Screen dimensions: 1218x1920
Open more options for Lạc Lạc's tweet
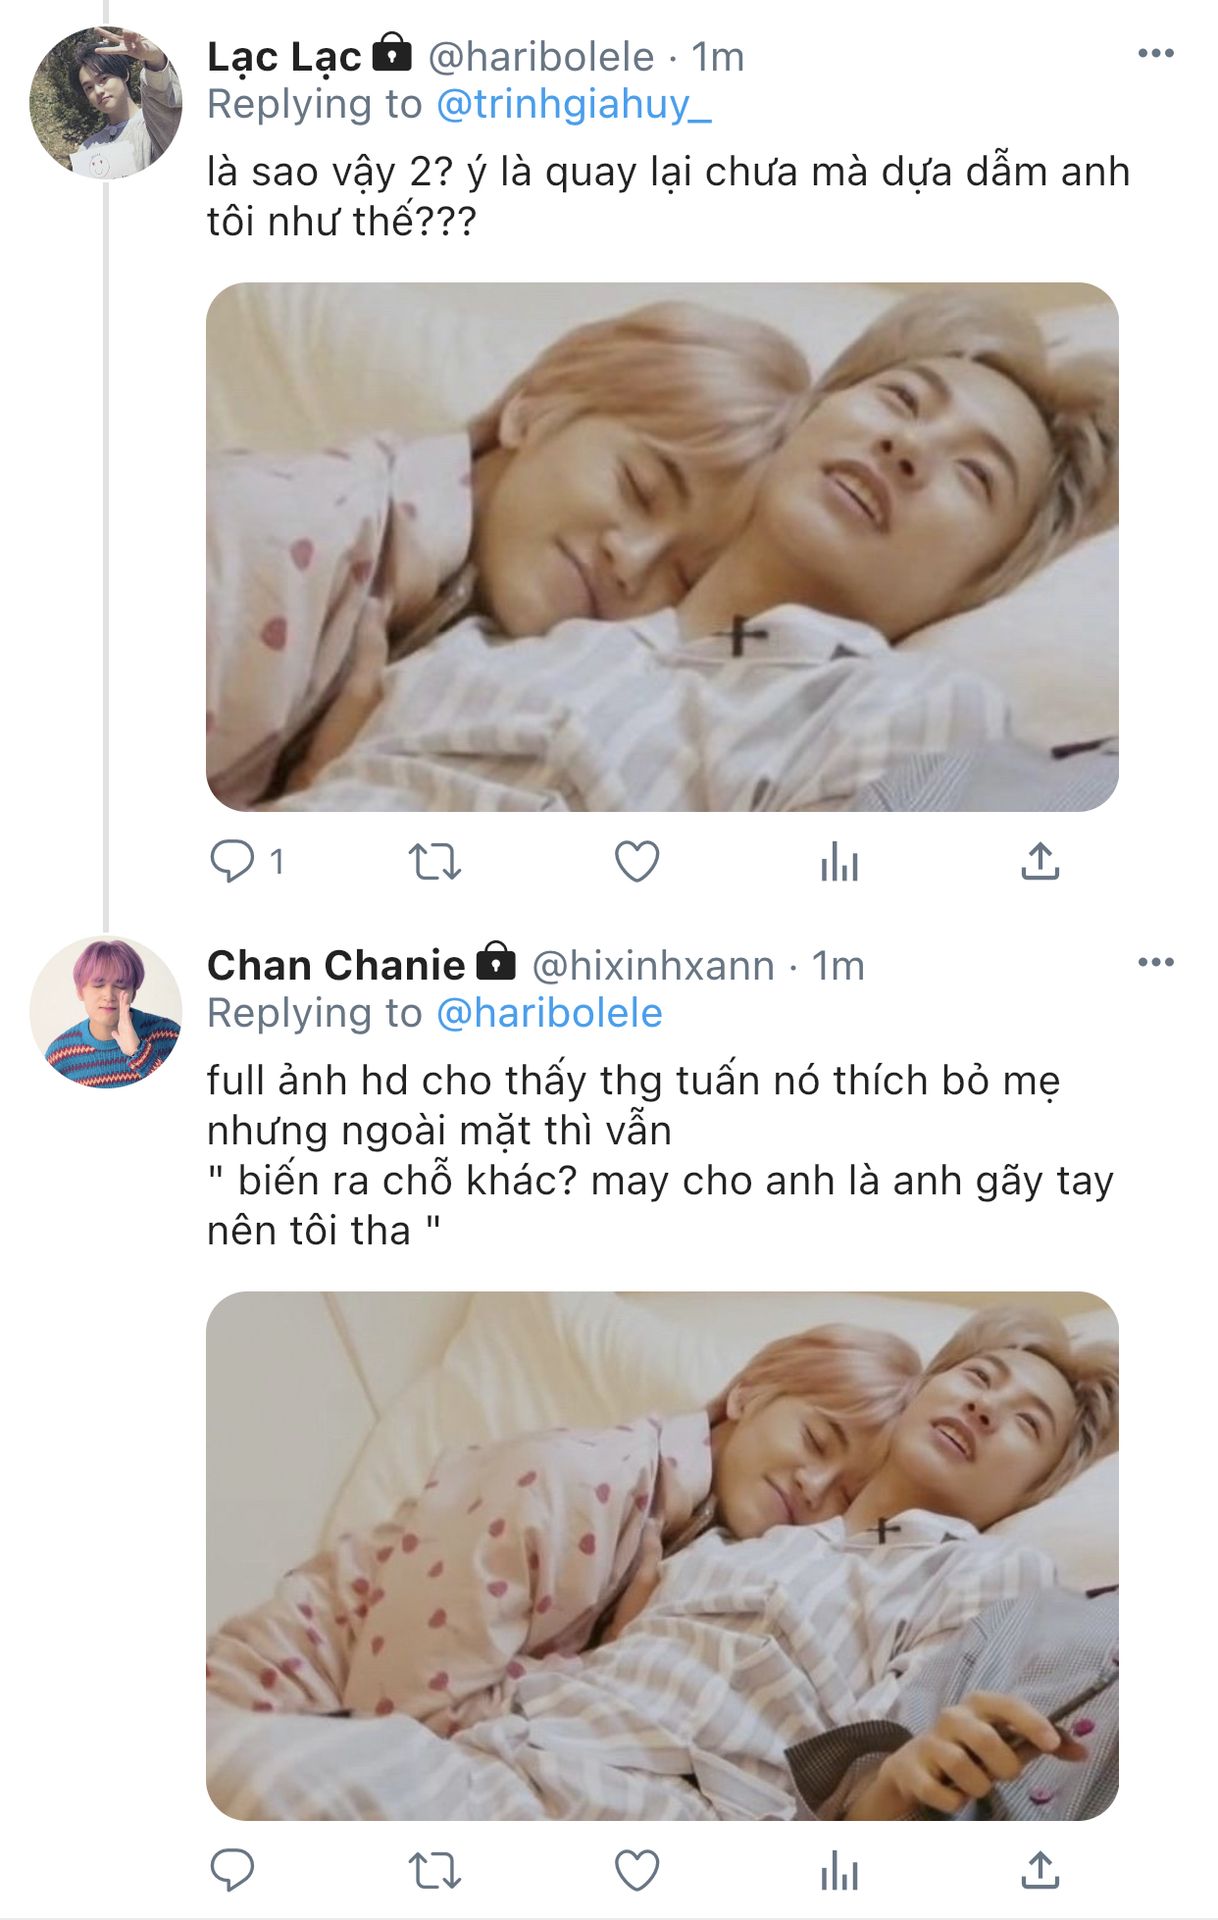click(1156, 53)
